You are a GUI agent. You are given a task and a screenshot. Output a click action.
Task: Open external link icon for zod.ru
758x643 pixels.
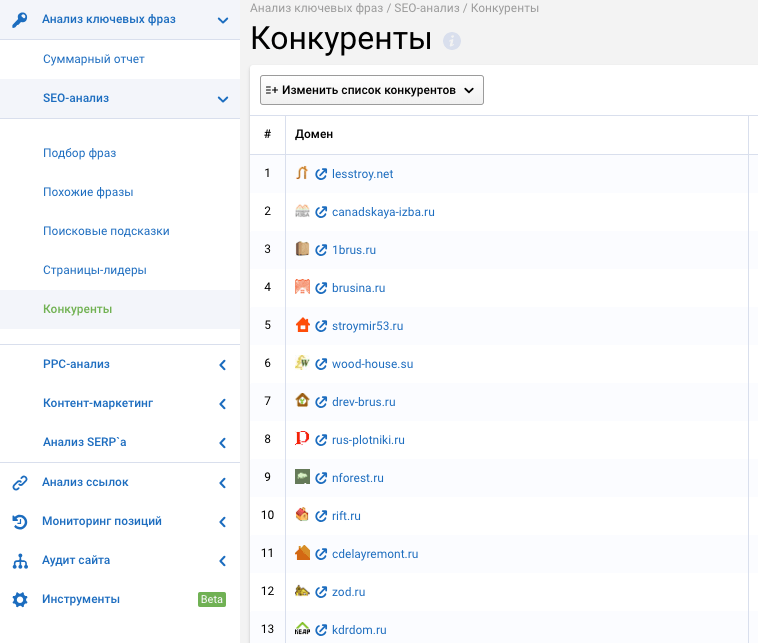point(321,592)
